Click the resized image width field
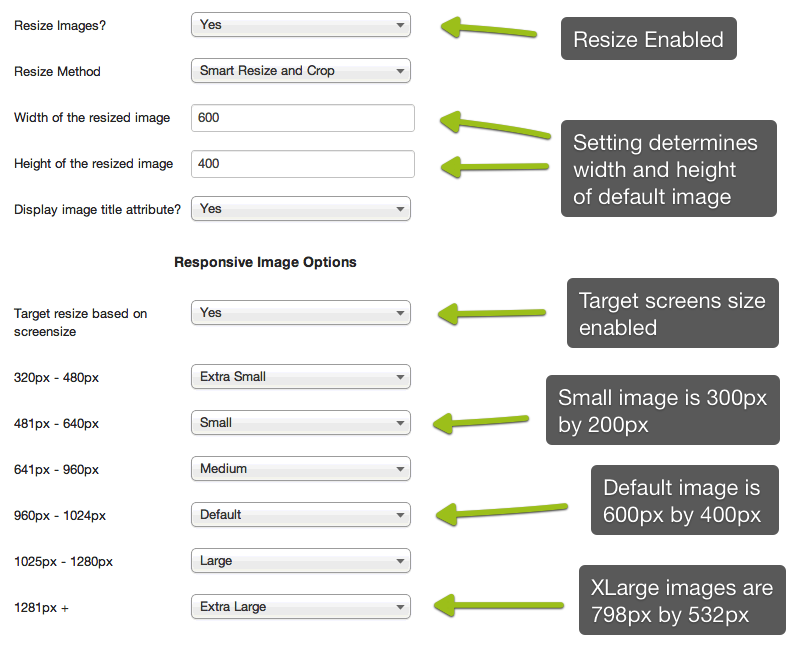The height and width of the screenshot is (651, 801). point(302,118)
